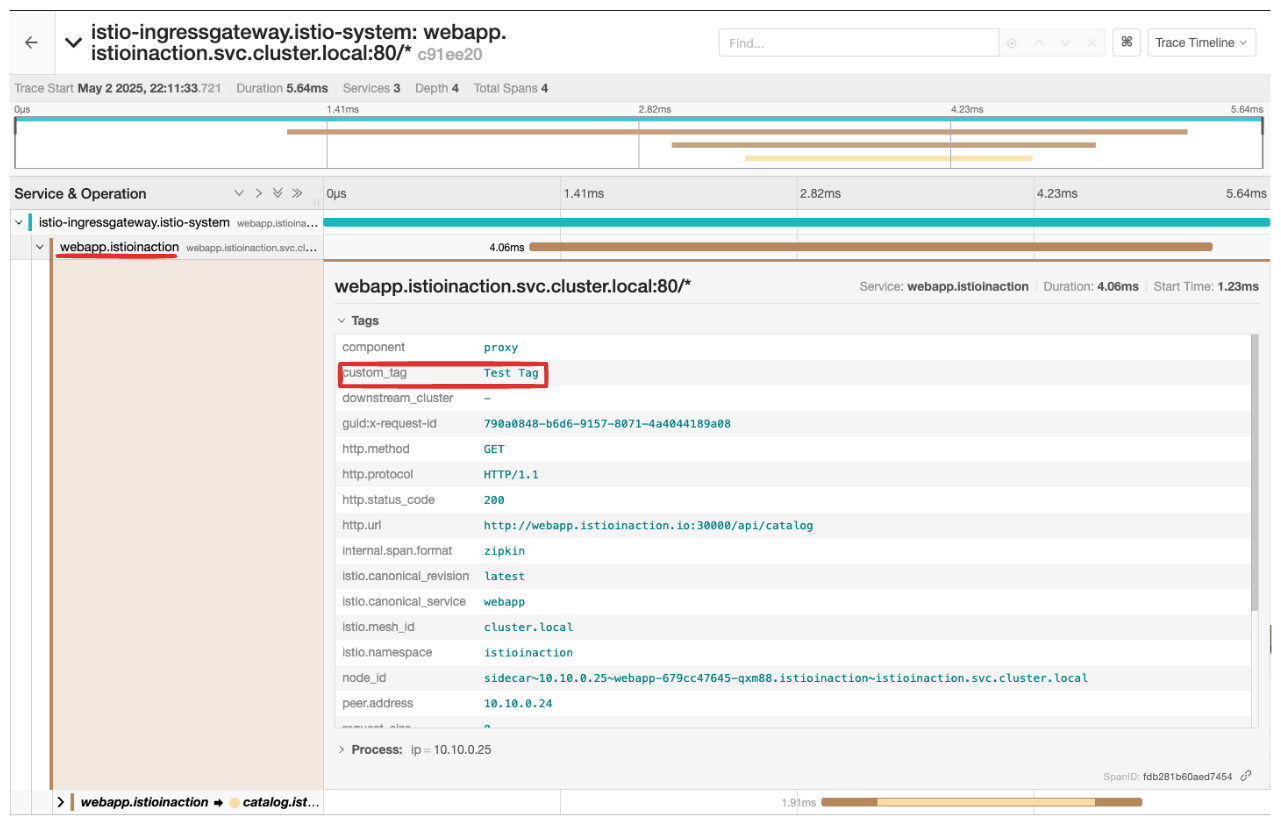Collapse one level using single right chevron
The height and width of the screenshot is (837, 1281).
(258, 193)
